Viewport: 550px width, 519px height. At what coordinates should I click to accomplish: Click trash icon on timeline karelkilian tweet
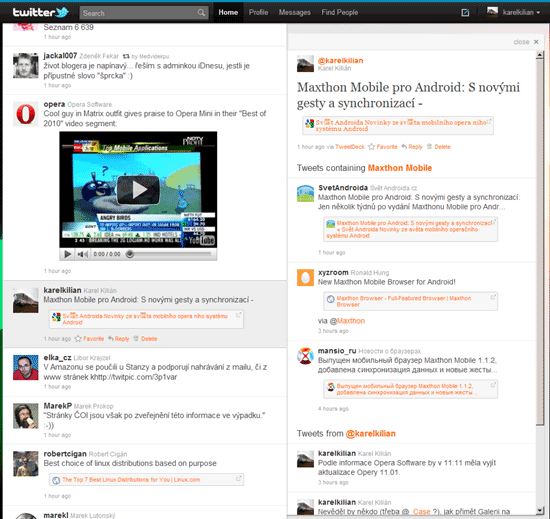click(x=136, y=338)
